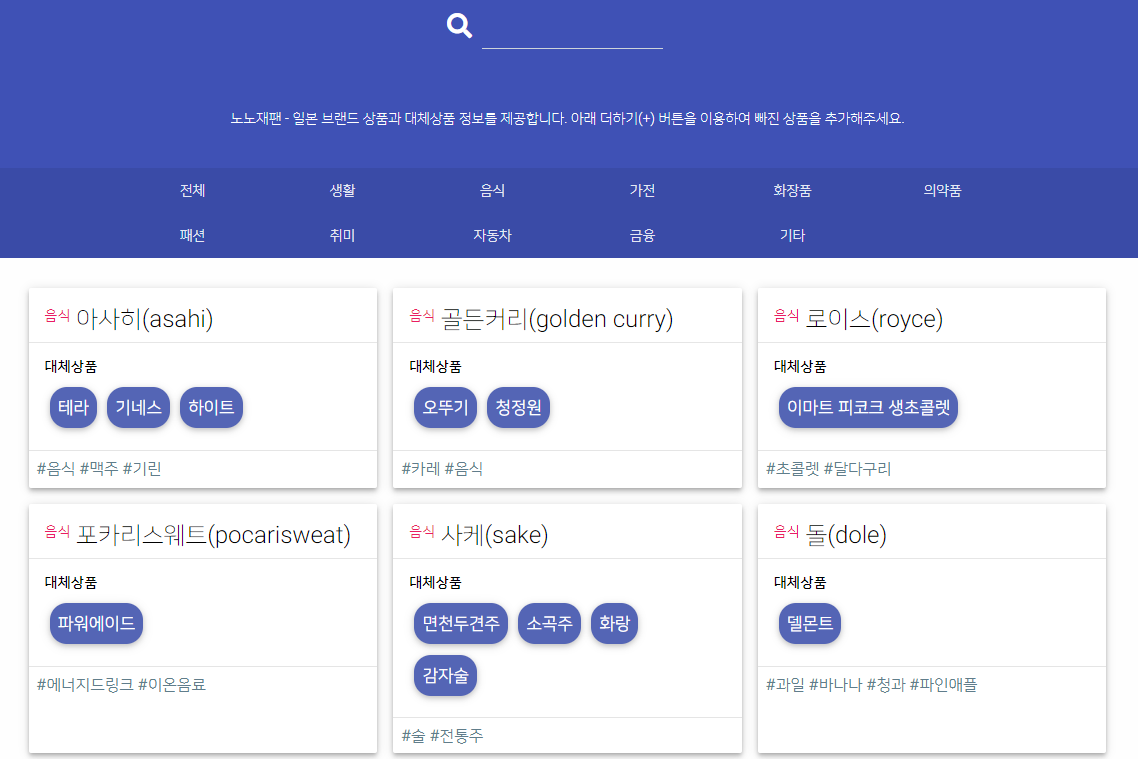Open the 아사히(asahi) card title
1138x759 pixels.
[144, 319]
